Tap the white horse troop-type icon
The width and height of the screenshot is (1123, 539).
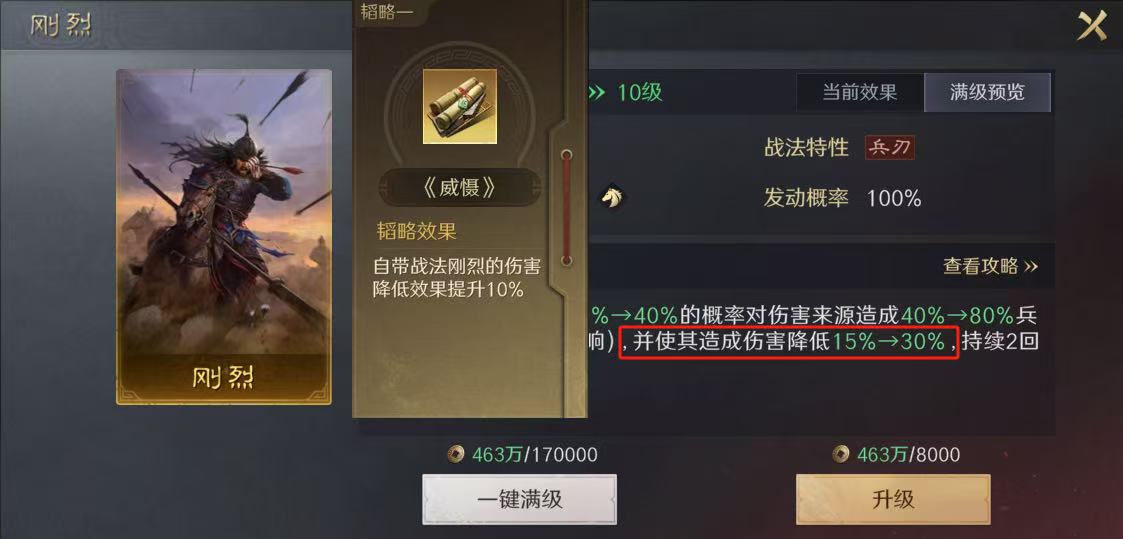(x=611, y=197)
